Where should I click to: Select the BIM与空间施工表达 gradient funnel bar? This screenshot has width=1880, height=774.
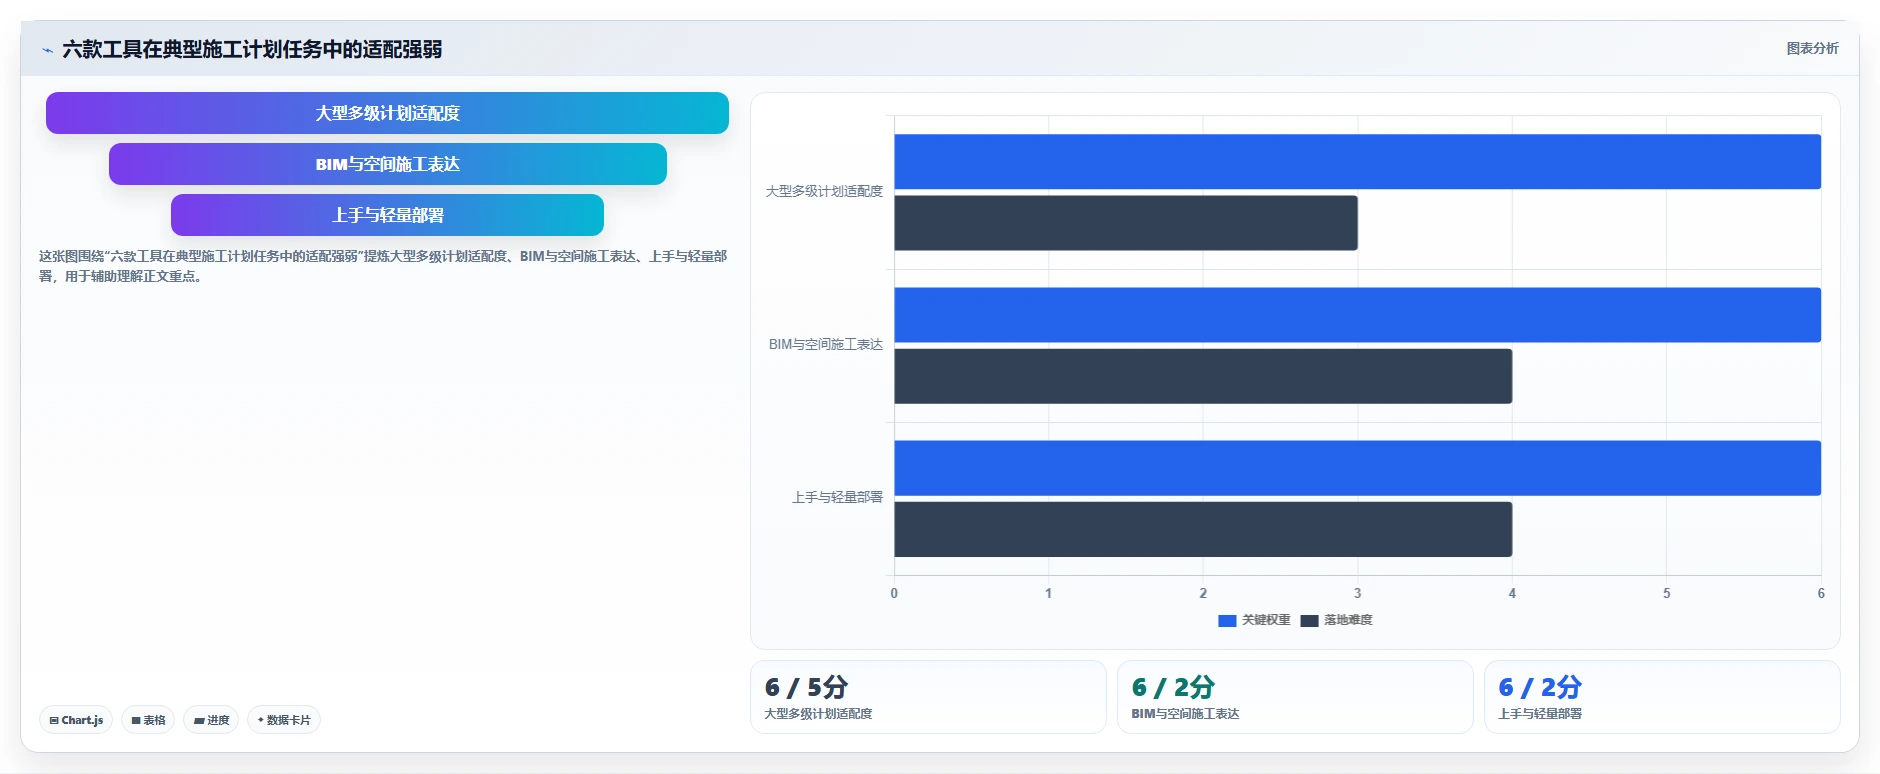tap(388, 164)
